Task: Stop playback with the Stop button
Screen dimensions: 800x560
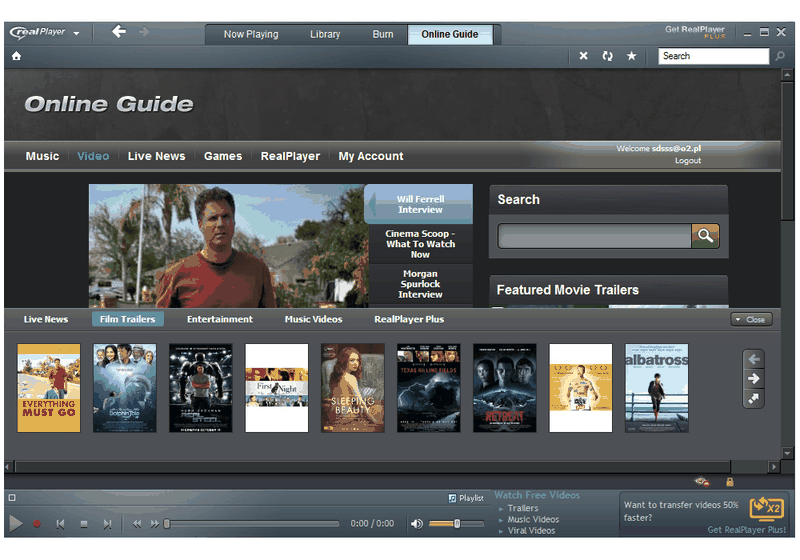Action: click(84, 524)
